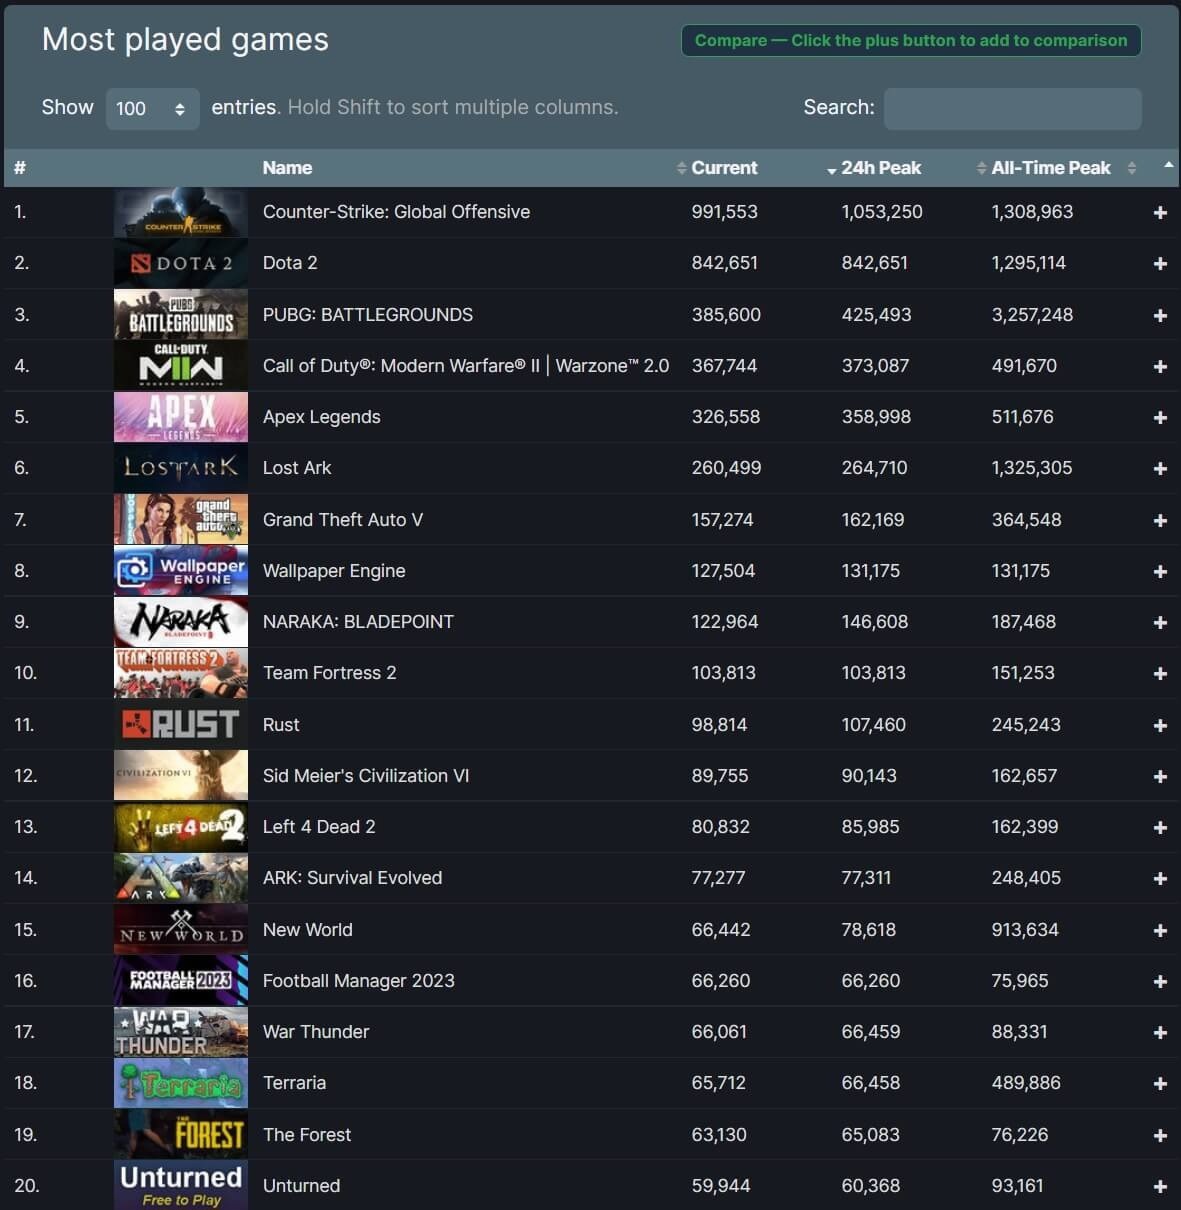Image resolution: width=1181 pixels, height=1210 pixels.
Task: Add Football Manager 2023 to comparison
Action: [x=1159, y=981]
